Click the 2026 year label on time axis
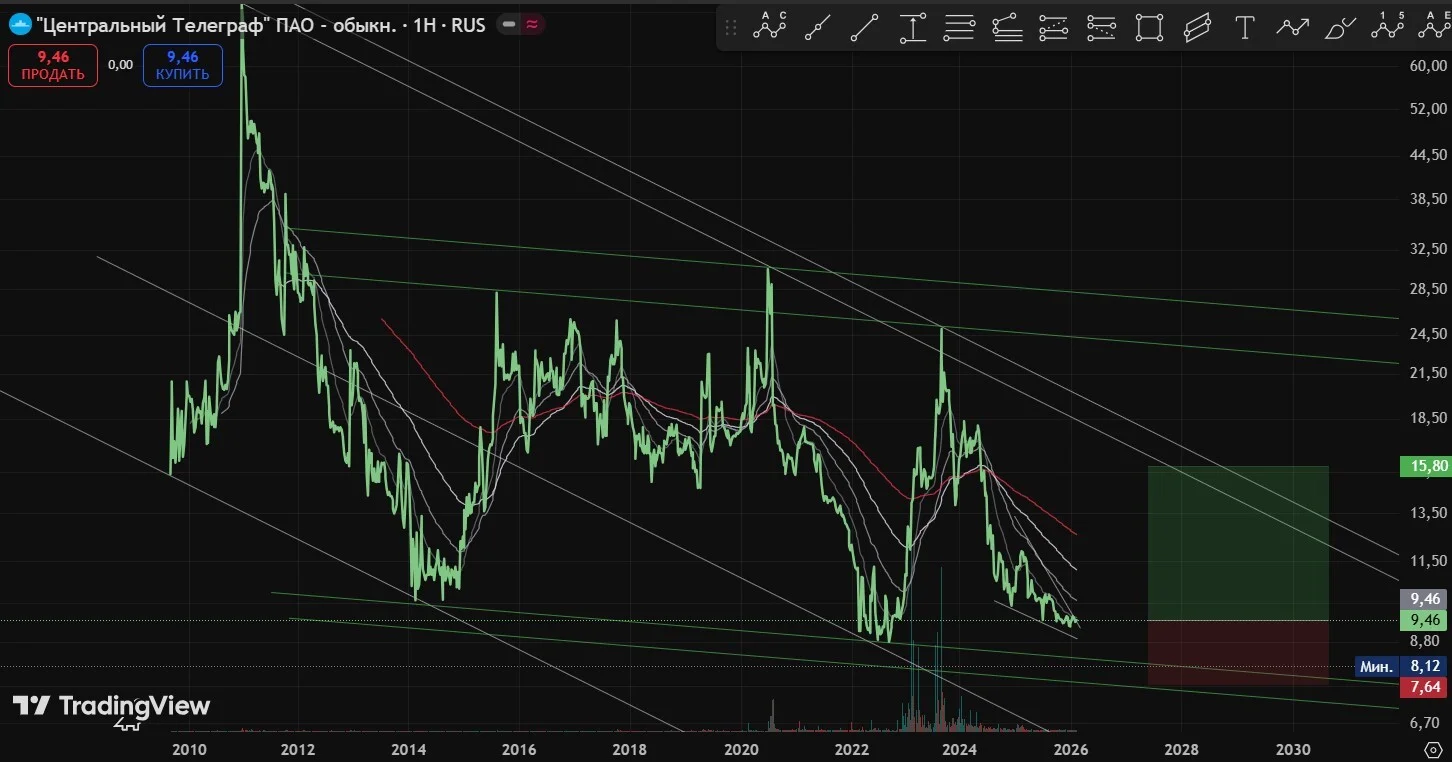This screenshot has height=762, width=1452. [1071, 749]
